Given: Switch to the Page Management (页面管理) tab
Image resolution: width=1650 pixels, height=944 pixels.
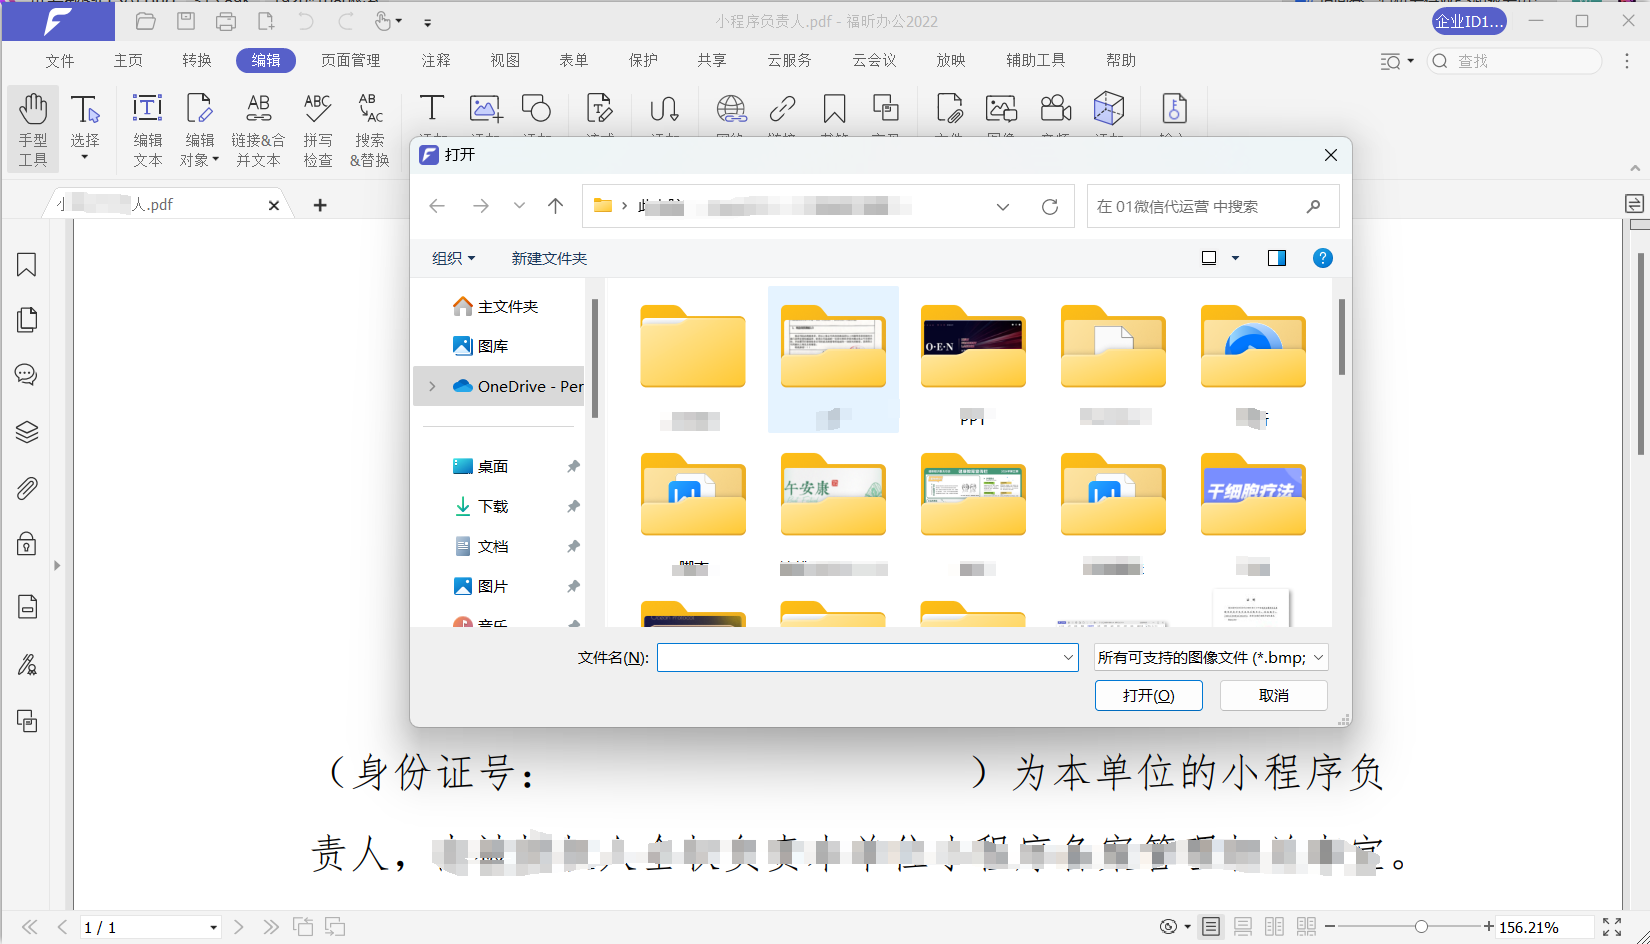Looking at the screenshot, I should [350, 61].
